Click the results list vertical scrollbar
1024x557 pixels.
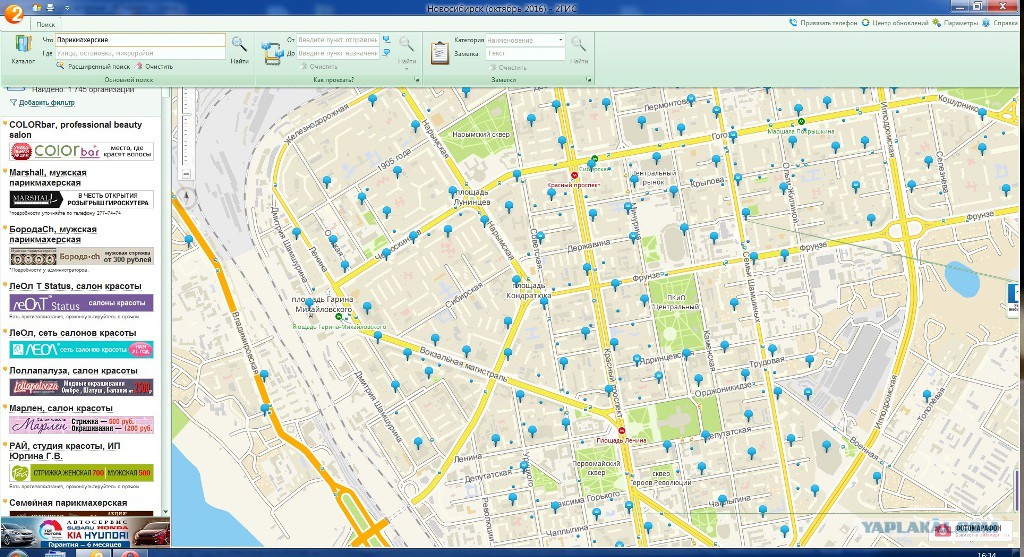165,300
